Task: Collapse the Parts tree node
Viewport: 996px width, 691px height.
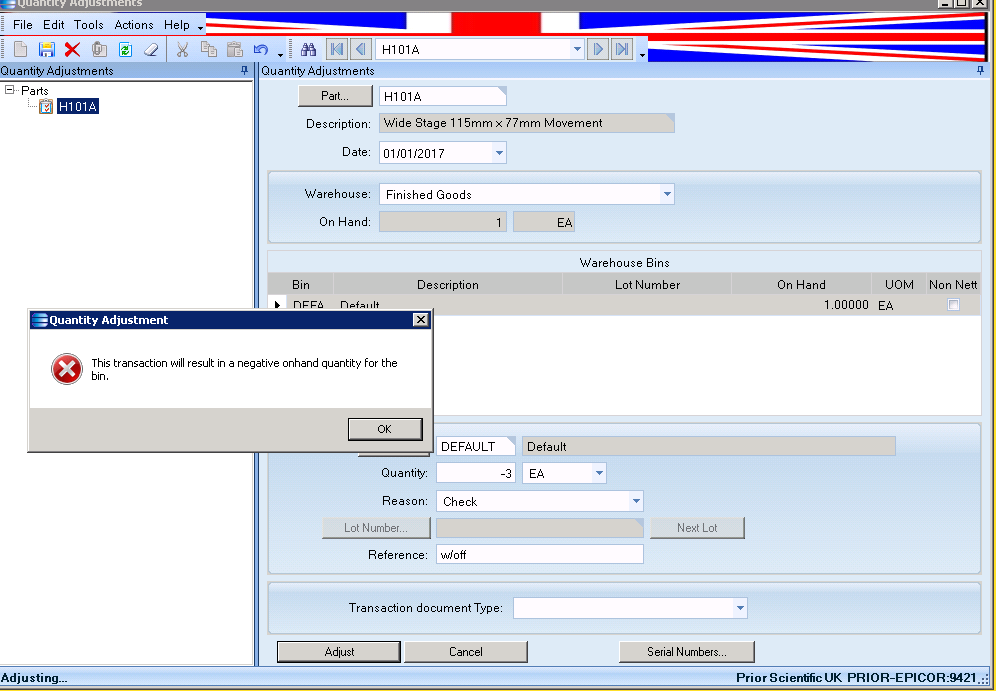Action: (10, 90)
